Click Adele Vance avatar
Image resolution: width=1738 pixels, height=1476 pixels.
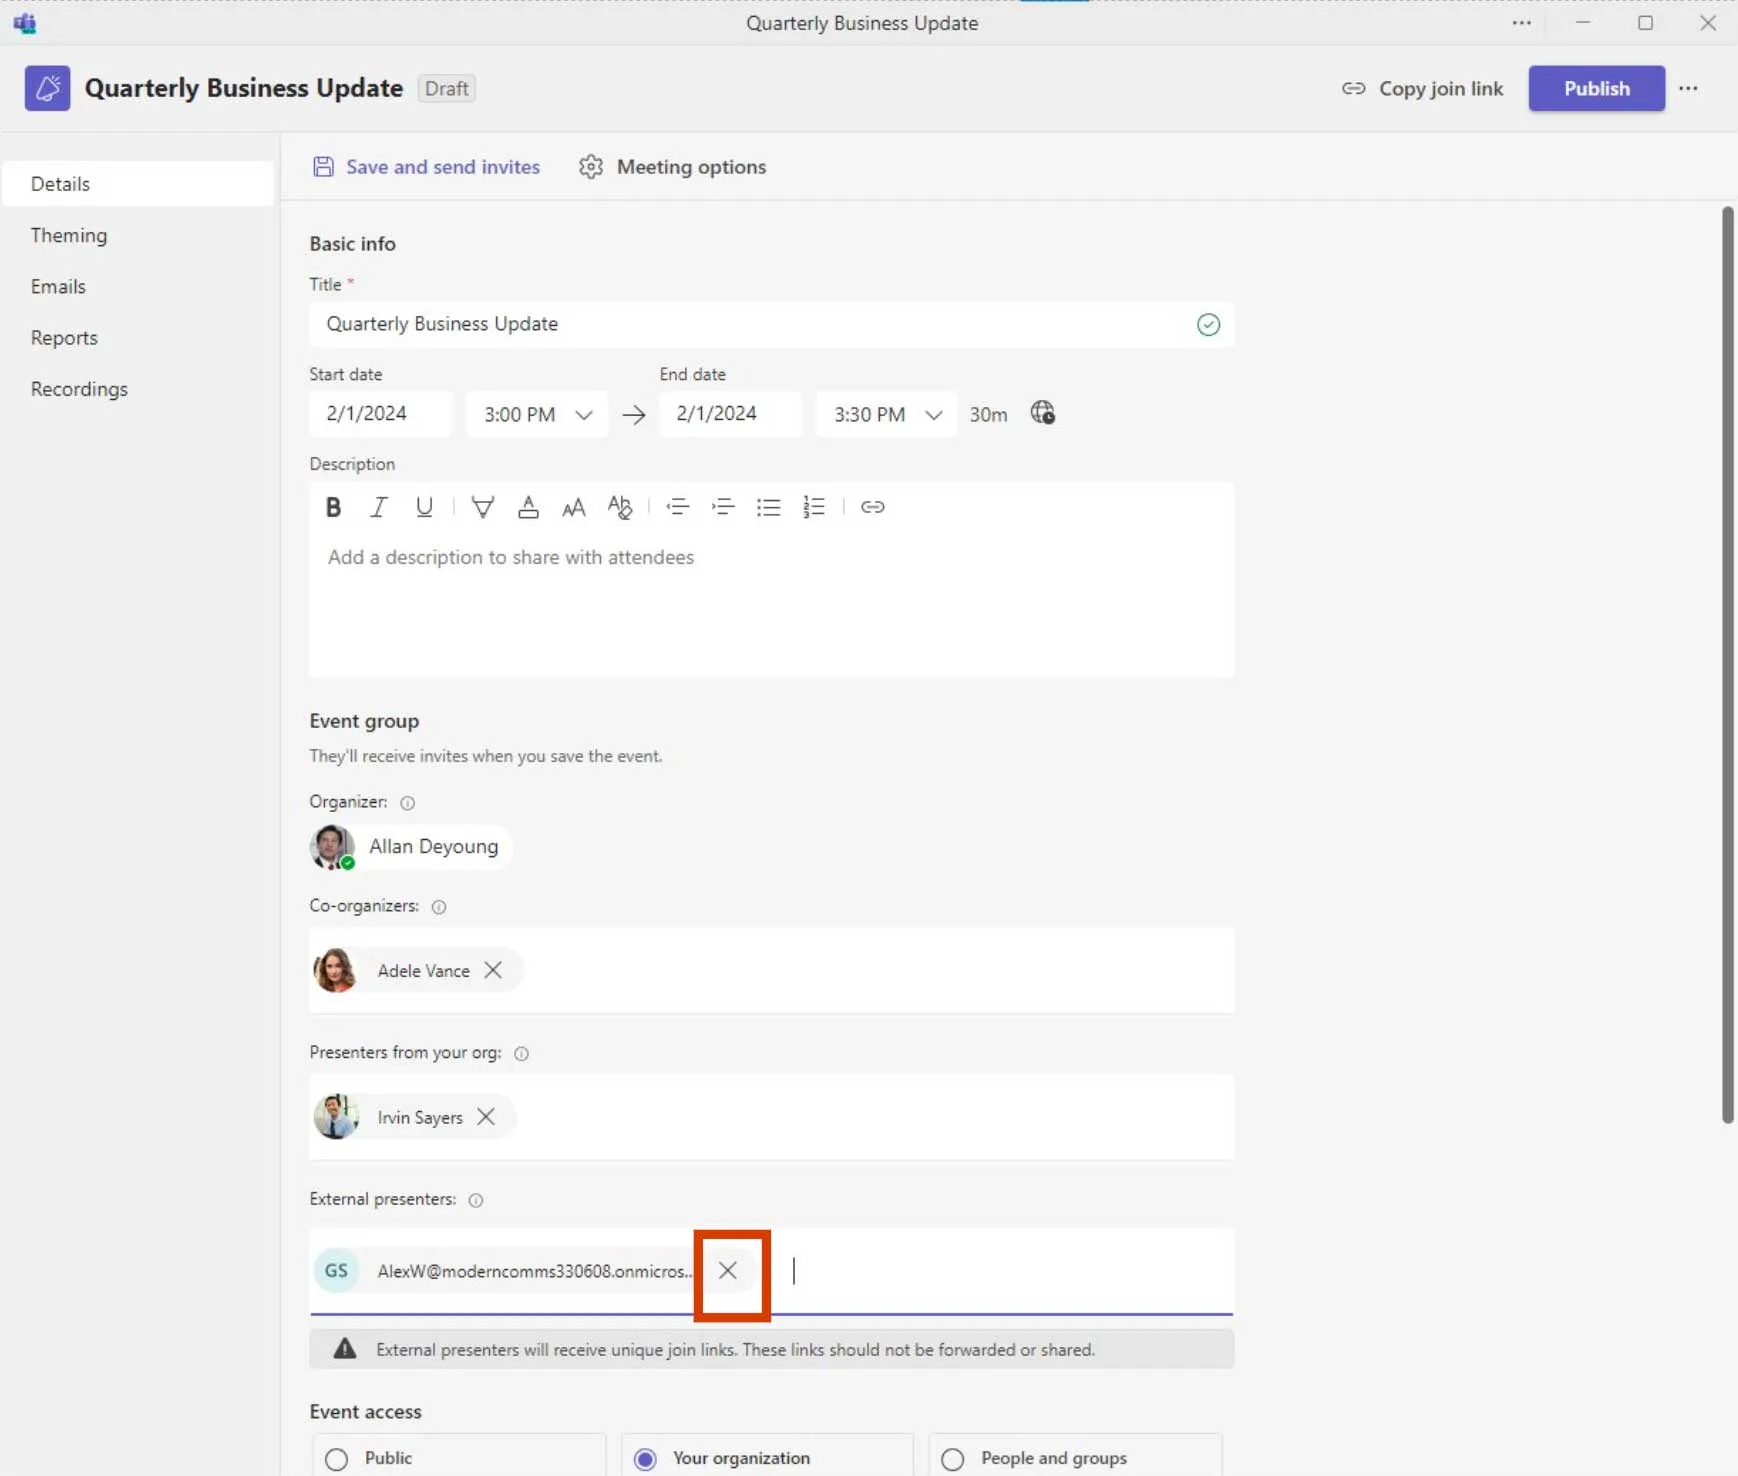pos(336,970)
